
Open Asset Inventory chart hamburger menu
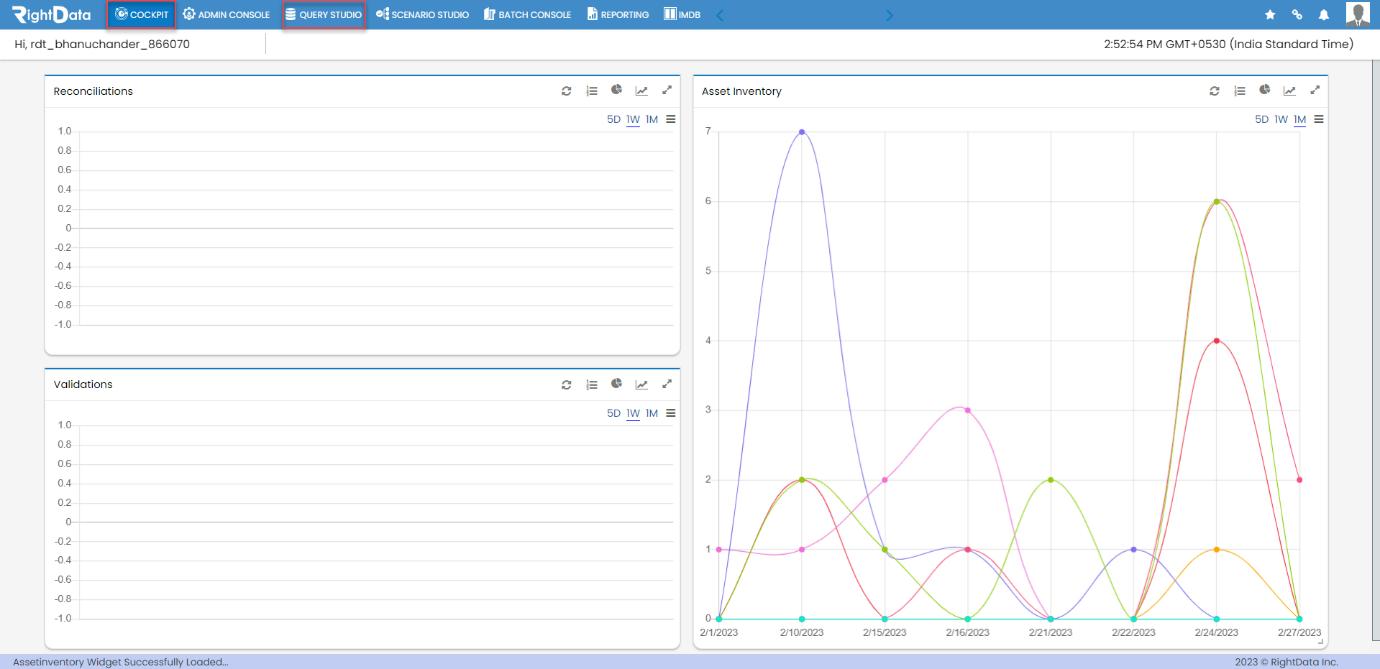1319,119
